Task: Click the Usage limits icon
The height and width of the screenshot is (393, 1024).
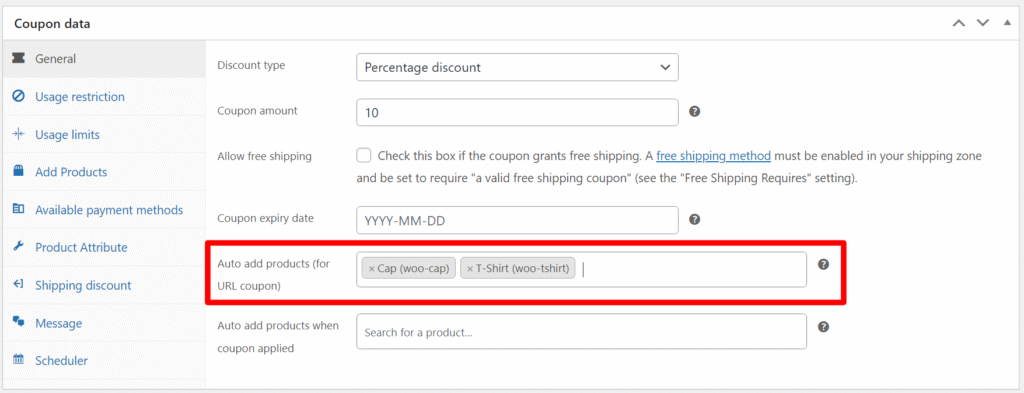Action: [18, 134]
